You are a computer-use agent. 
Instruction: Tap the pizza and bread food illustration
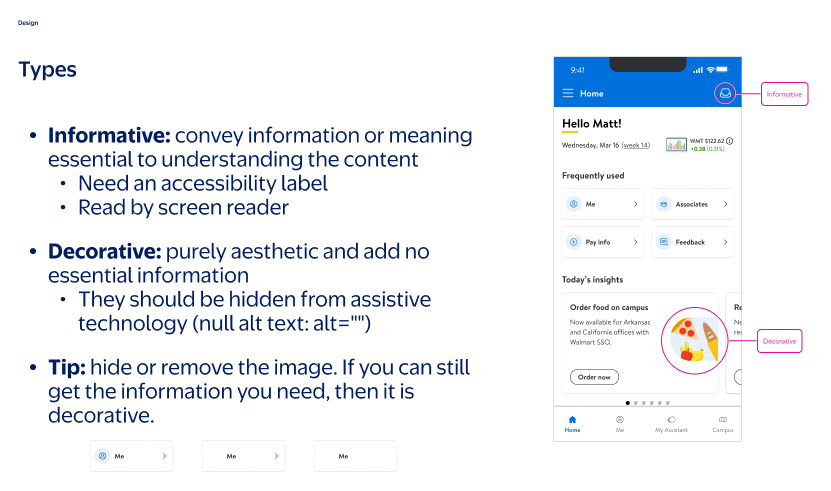[695, 340]
